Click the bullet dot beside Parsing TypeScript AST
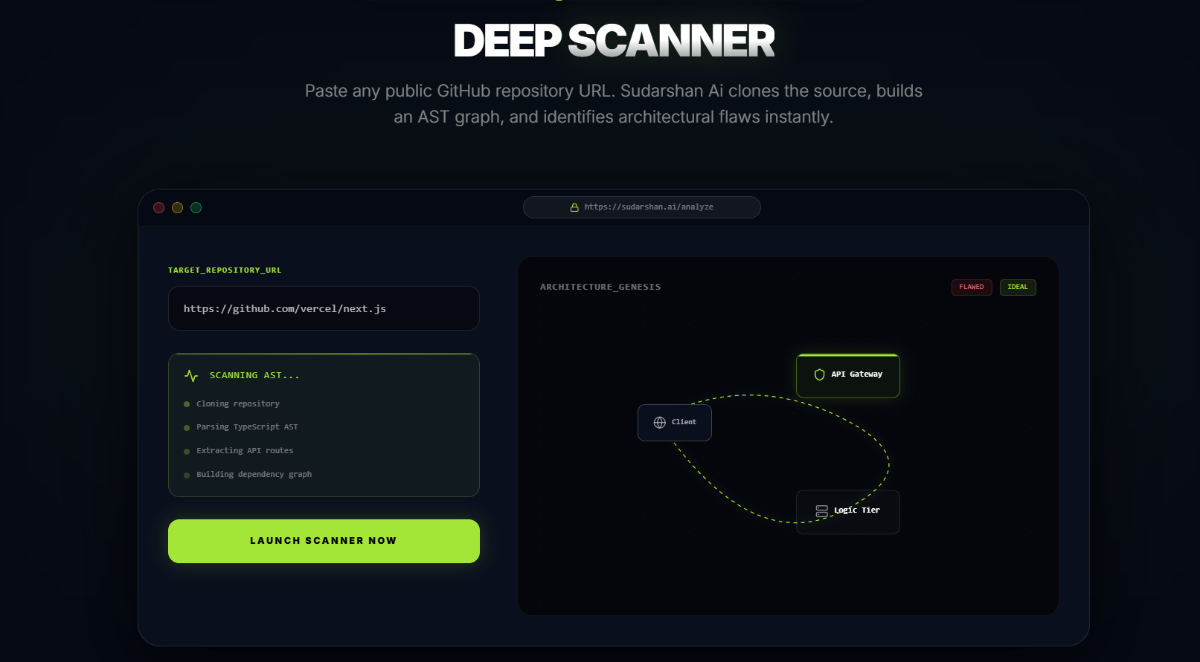The image size is (1200, 662). pyautogui.click(x=187, y=428)
